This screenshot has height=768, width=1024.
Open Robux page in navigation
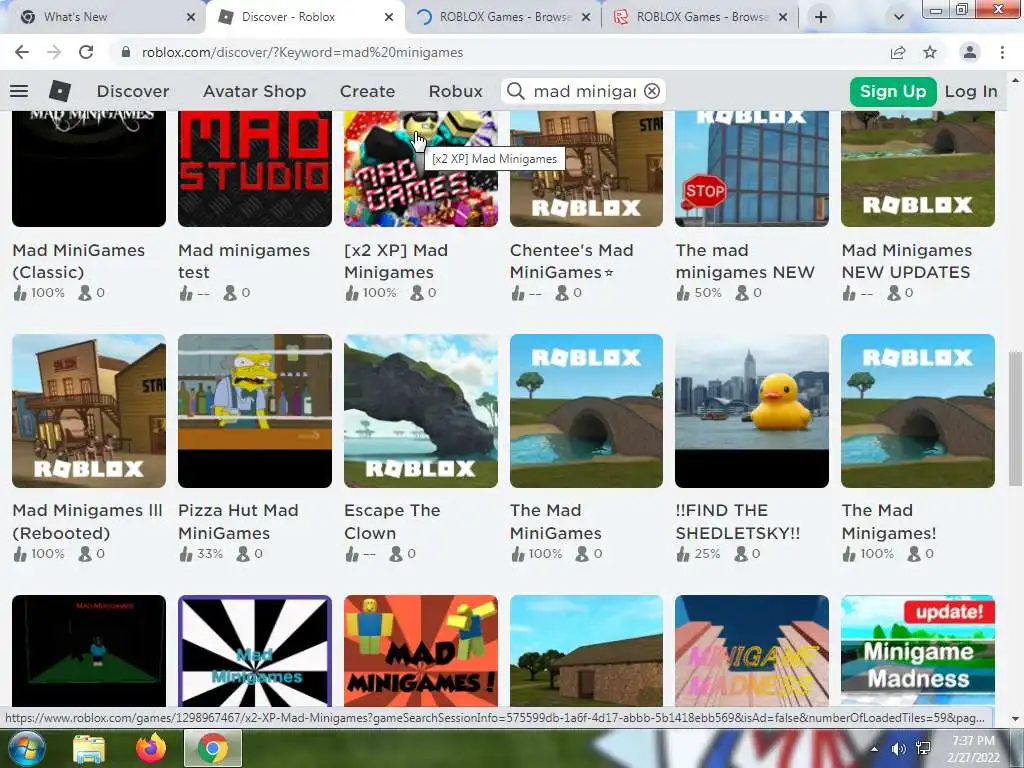click(x=455, y=91)
